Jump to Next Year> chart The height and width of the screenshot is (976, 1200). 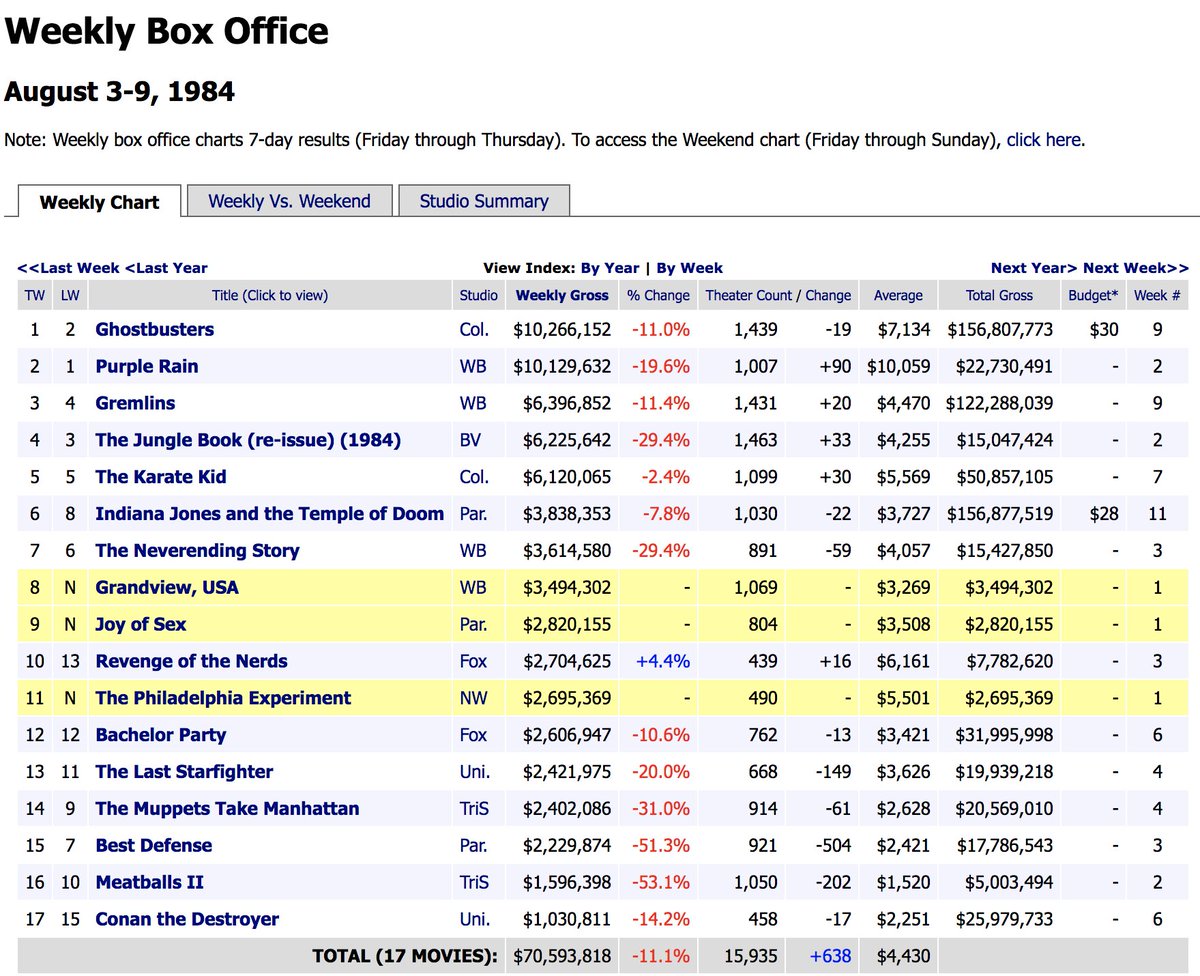tap(1034, 268)
